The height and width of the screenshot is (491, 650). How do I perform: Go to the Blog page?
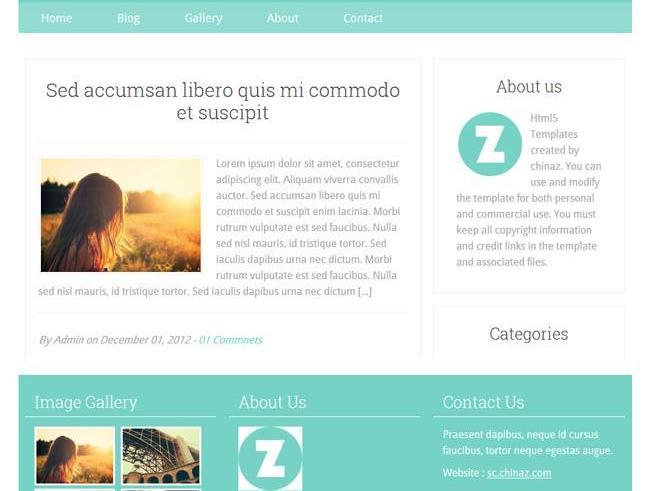[x=129, y=18]
